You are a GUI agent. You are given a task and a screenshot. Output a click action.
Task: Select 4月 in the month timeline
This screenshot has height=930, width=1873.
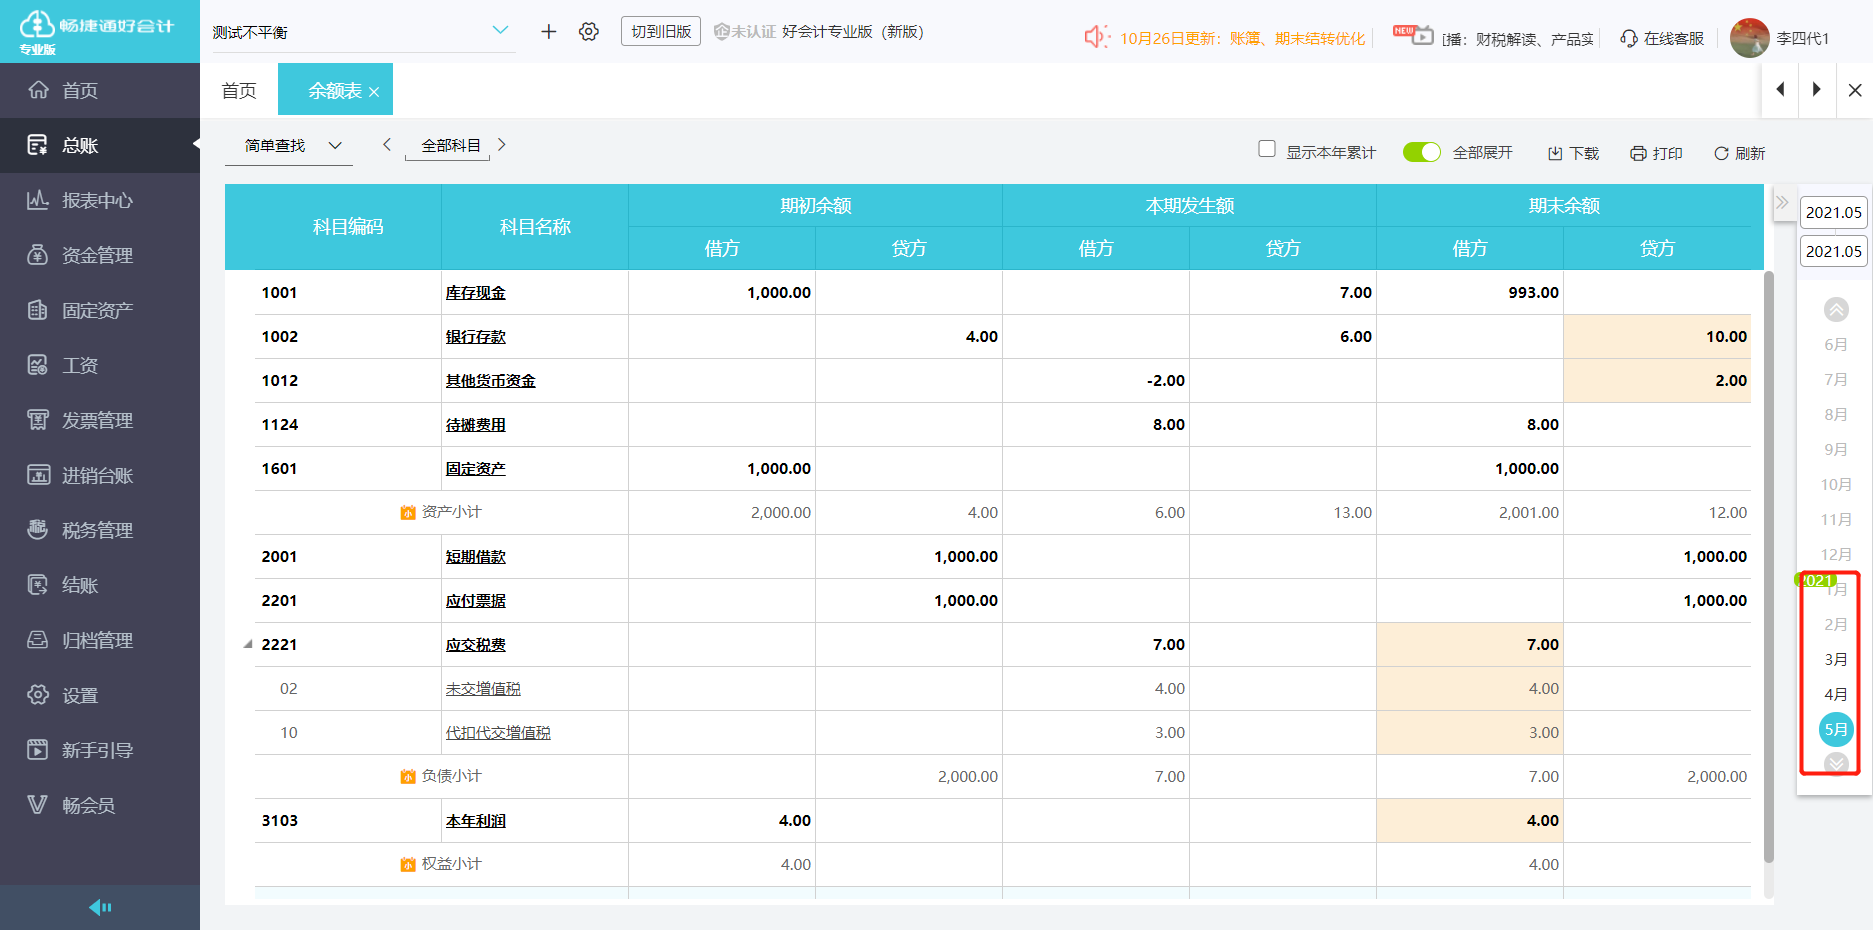pyautogui.click(x=1835, y=694)
